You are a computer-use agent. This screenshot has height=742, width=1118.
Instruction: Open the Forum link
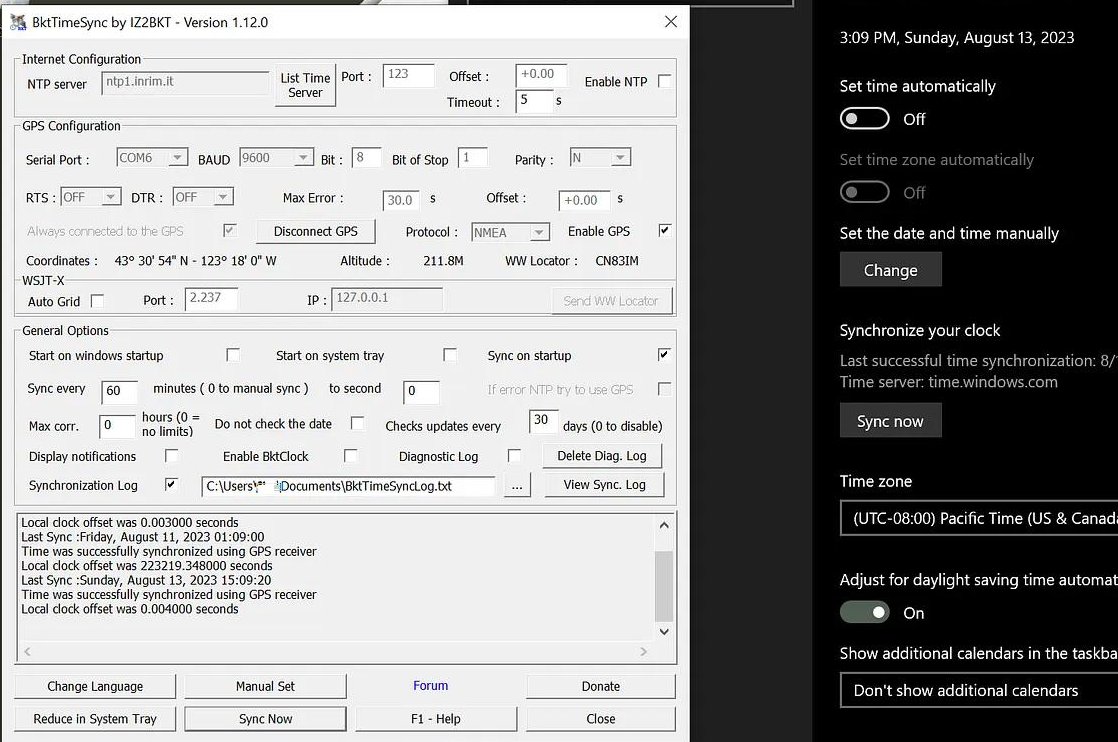(x=431, y=686)
